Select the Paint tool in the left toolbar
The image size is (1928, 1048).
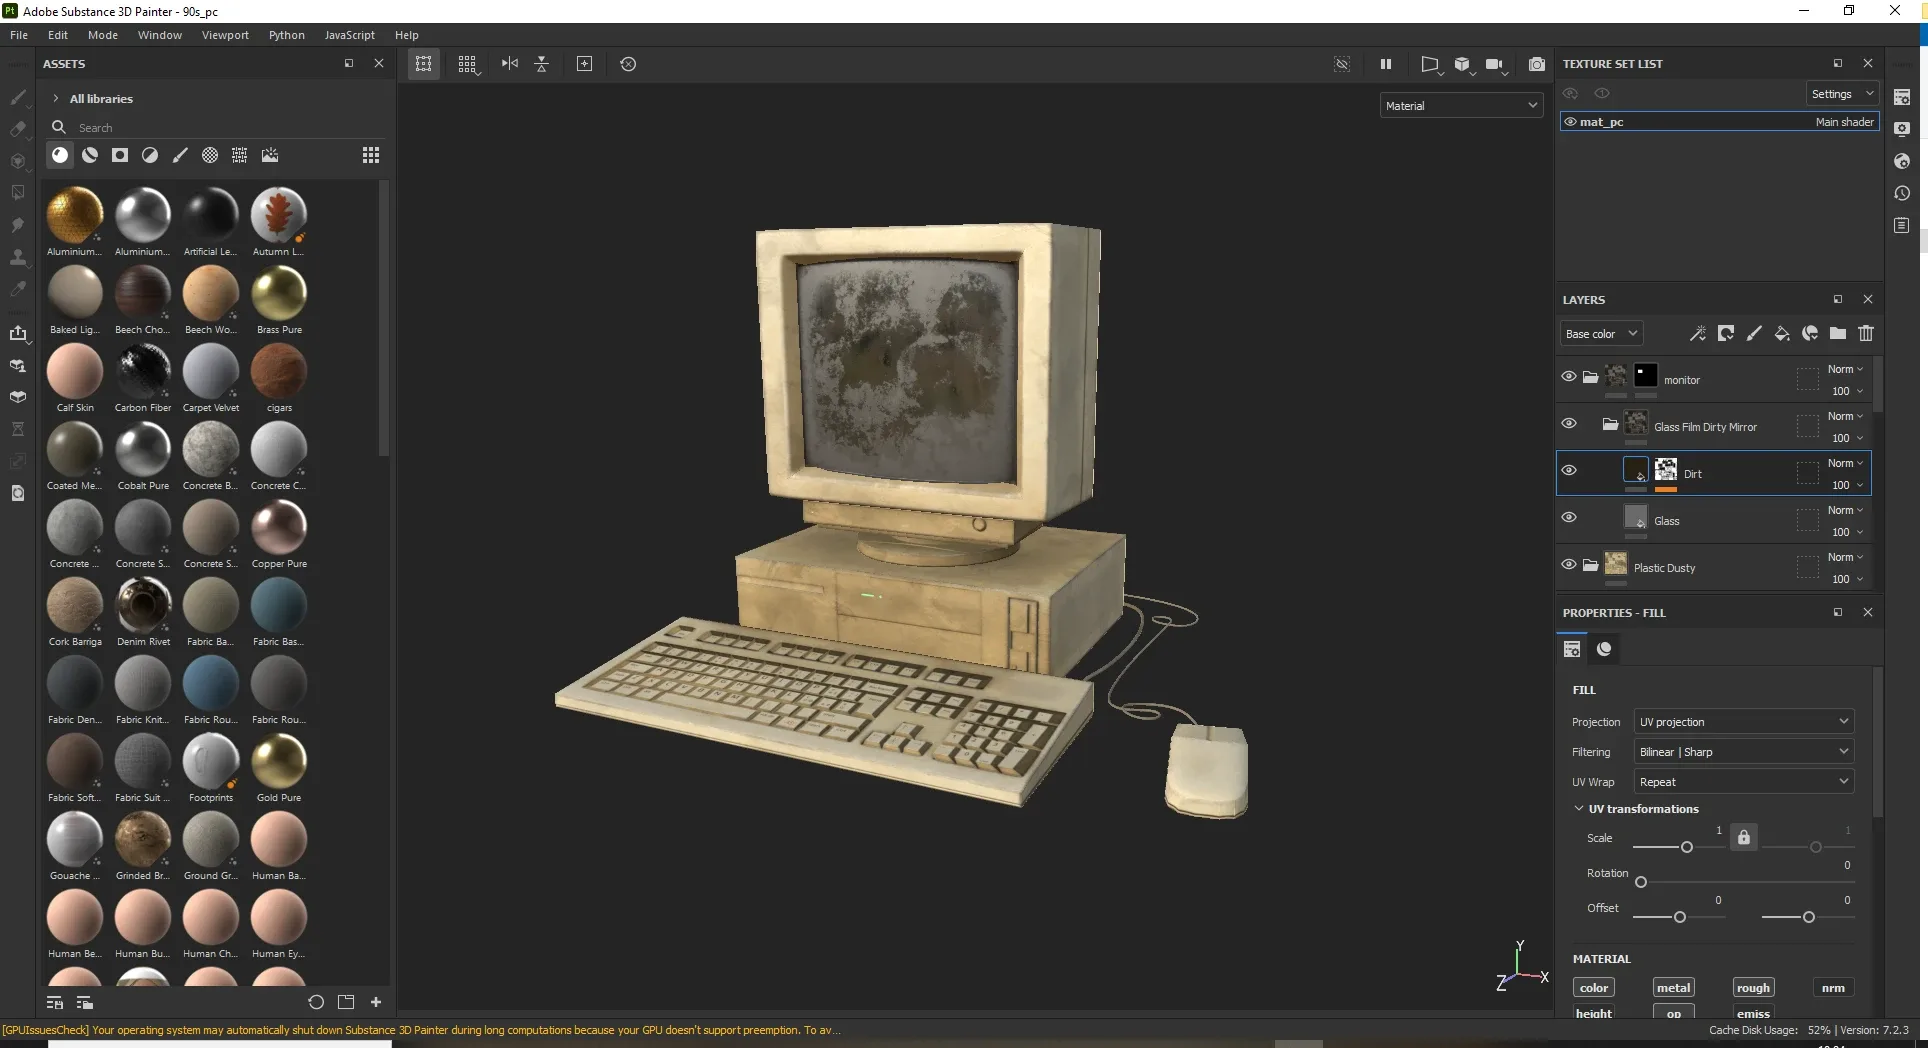(18, 98)
